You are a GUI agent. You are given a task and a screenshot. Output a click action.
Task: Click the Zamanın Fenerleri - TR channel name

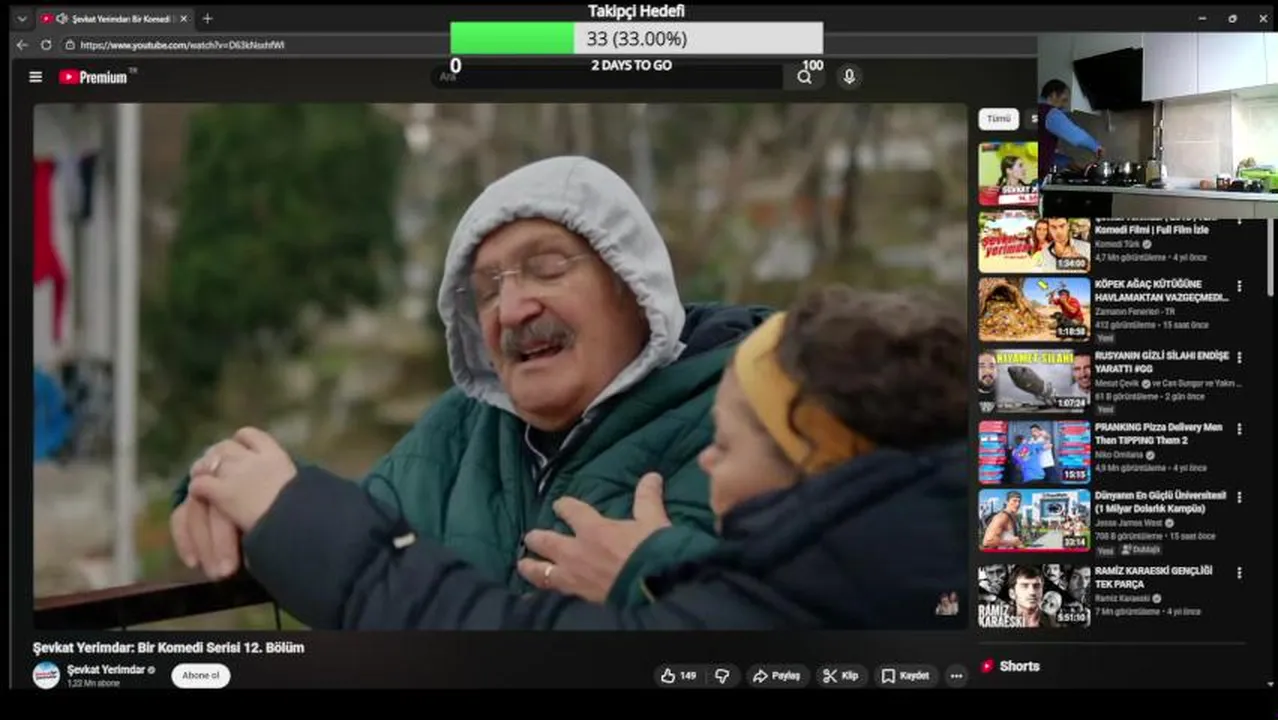(1134, 311)
